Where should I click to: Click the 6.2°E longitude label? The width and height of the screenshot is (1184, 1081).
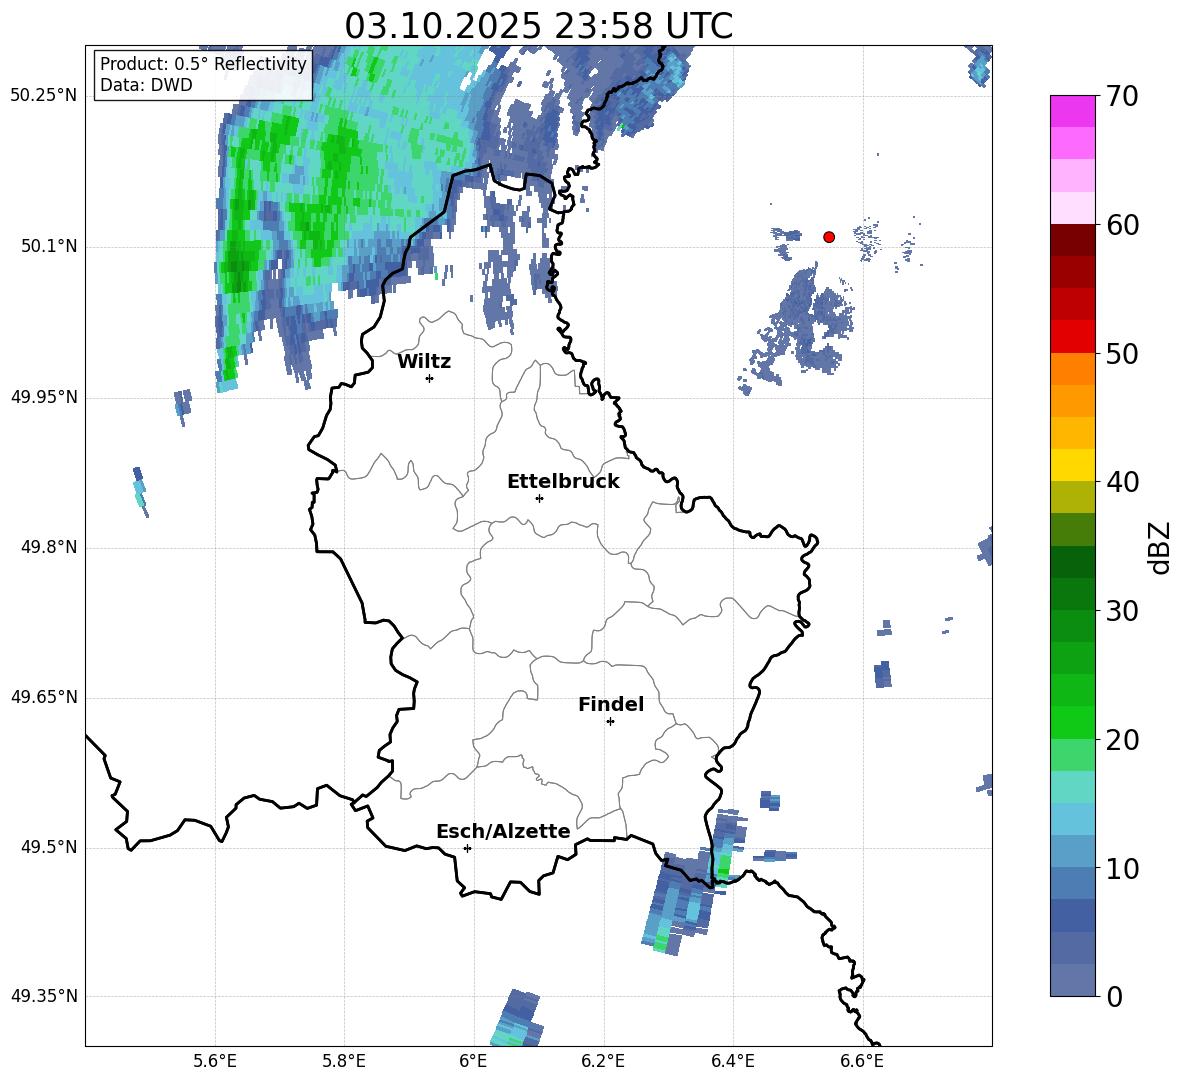(x=603, y=1061)
